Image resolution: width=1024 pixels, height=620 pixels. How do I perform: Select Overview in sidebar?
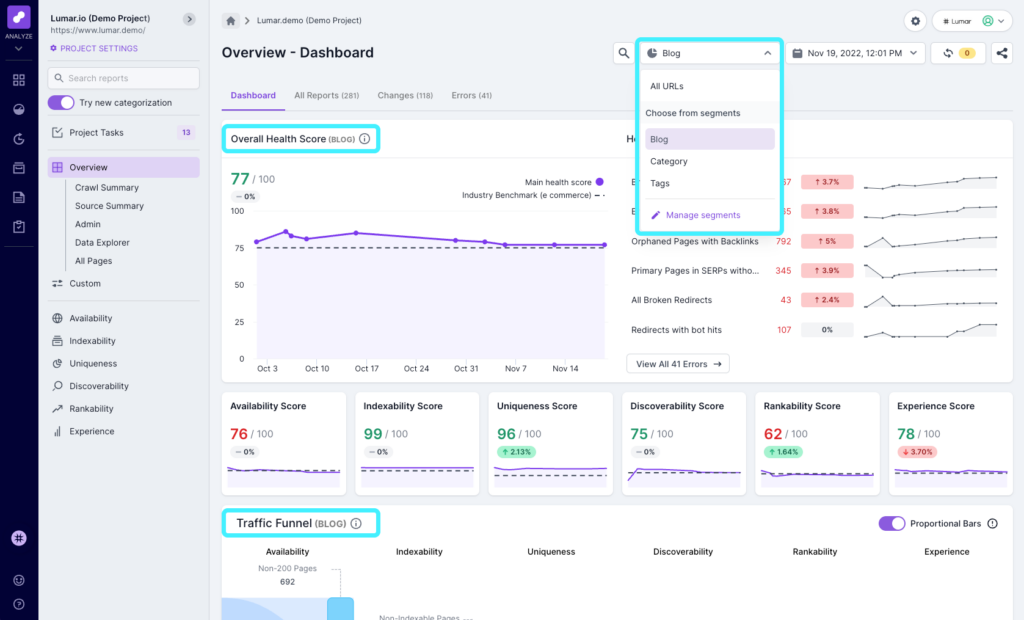tap(123, 167)
